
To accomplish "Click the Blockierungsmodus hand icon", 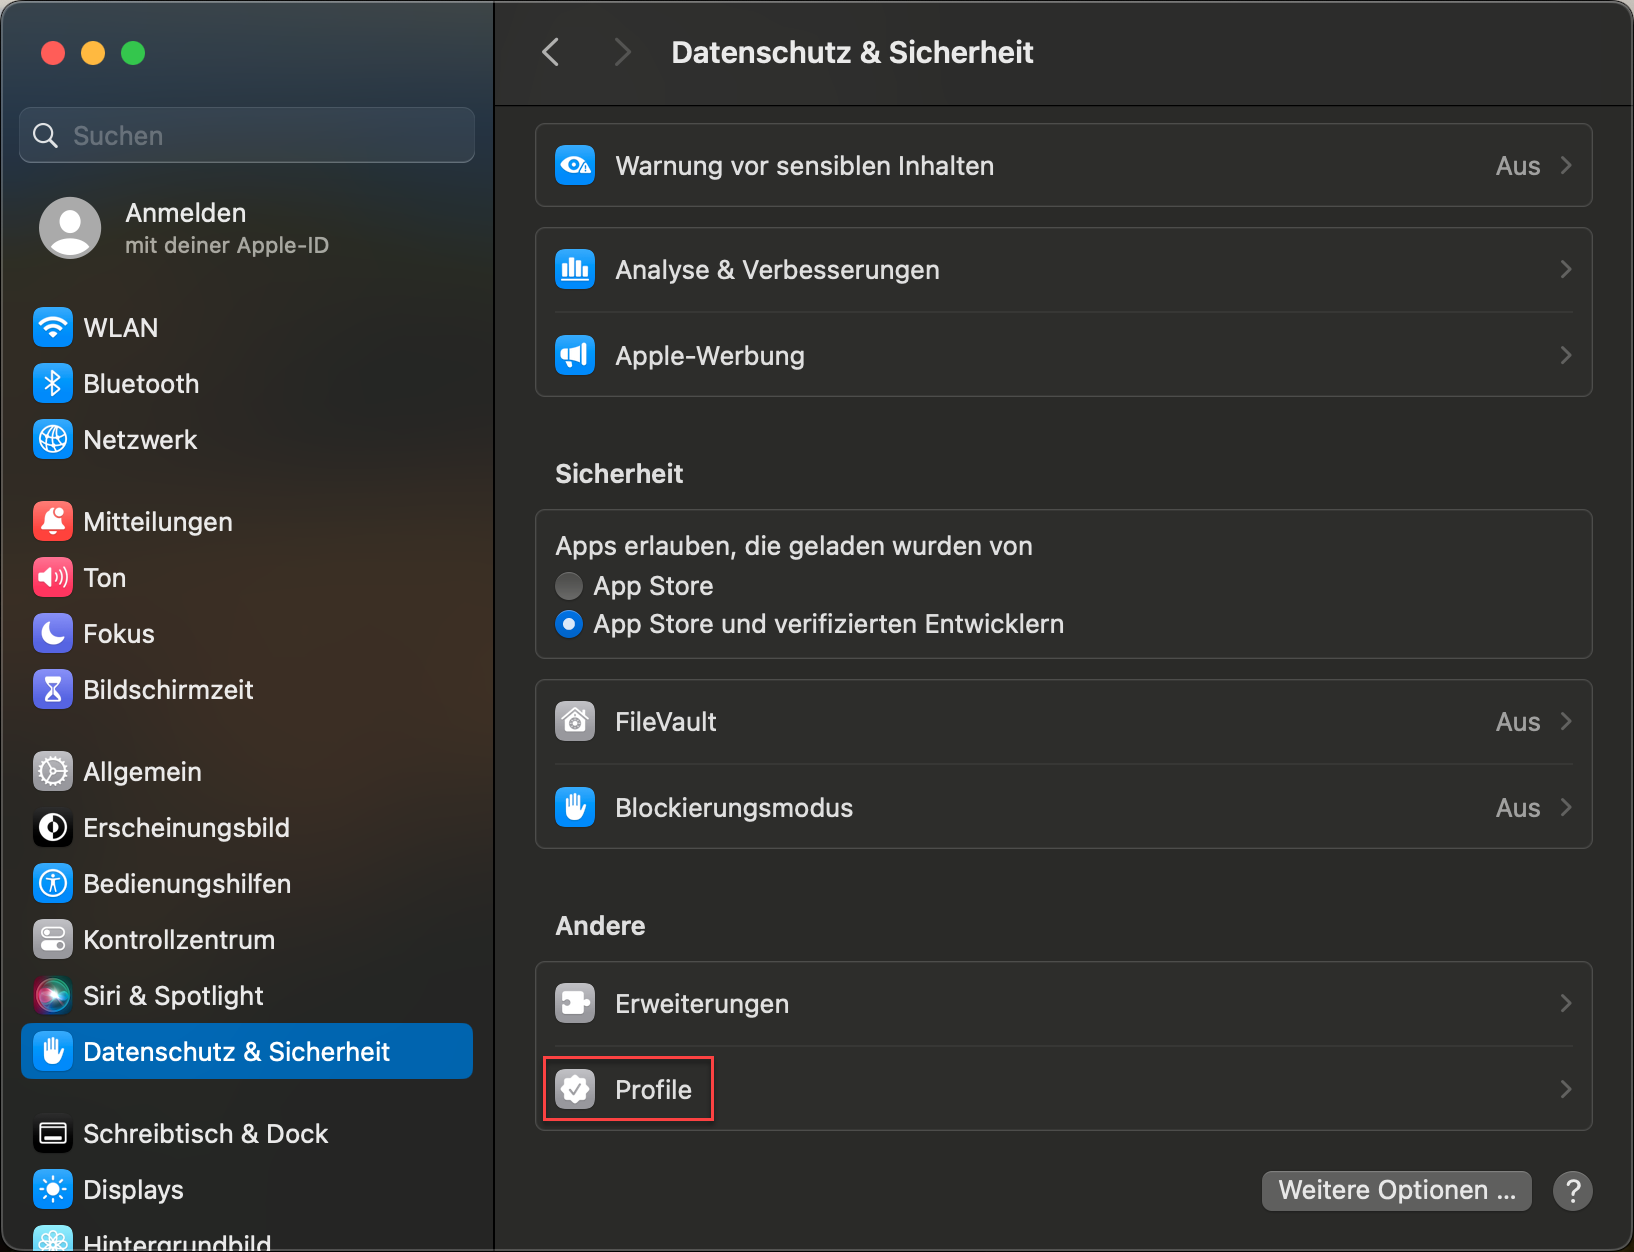I will point(575,807).
